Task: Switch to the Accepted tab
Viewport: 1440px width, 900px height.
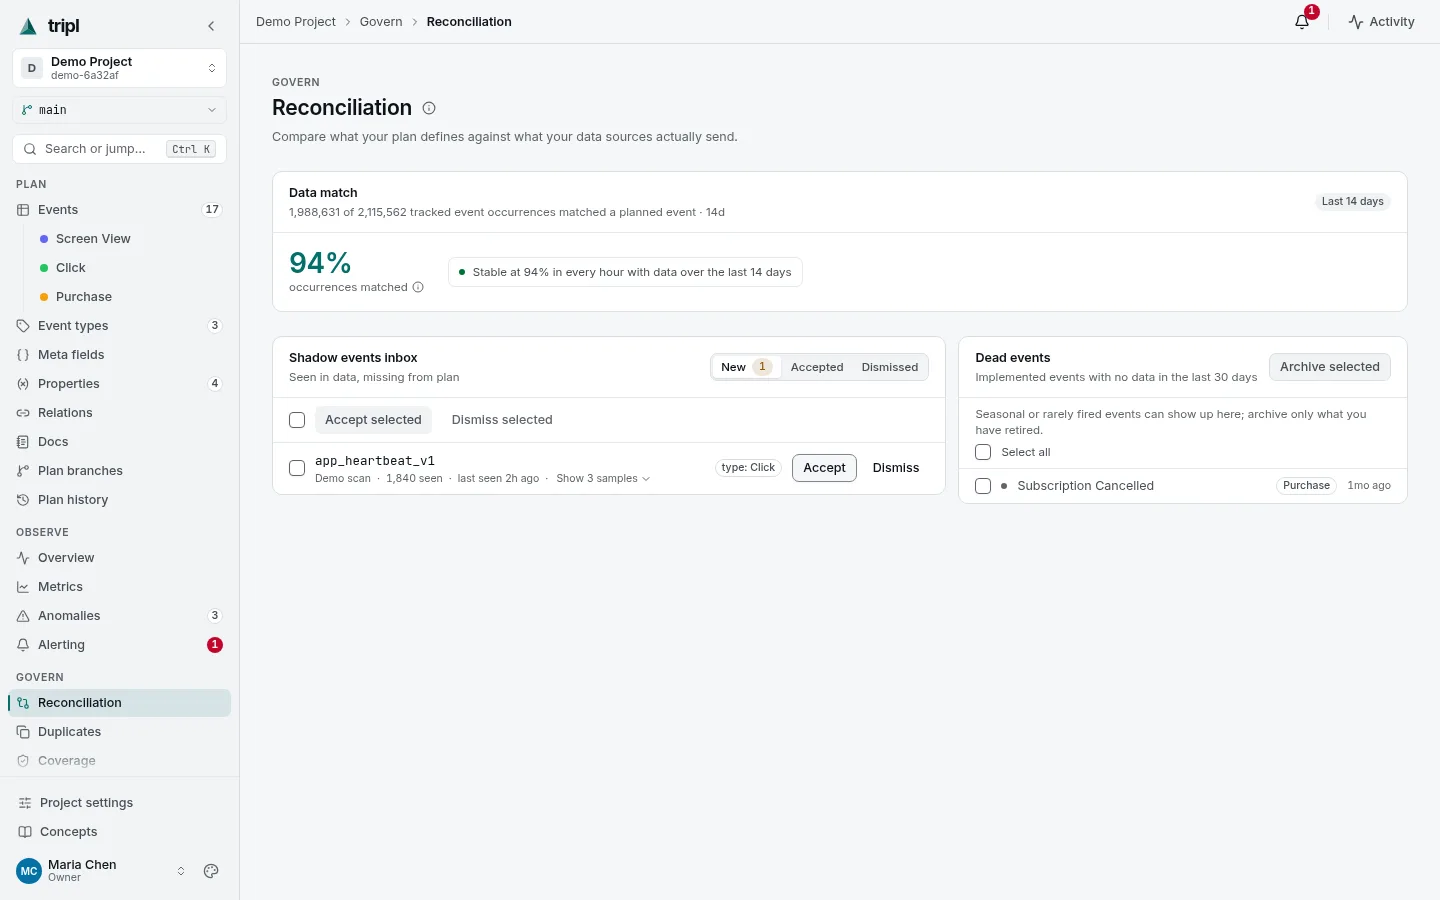Action: 817,367
